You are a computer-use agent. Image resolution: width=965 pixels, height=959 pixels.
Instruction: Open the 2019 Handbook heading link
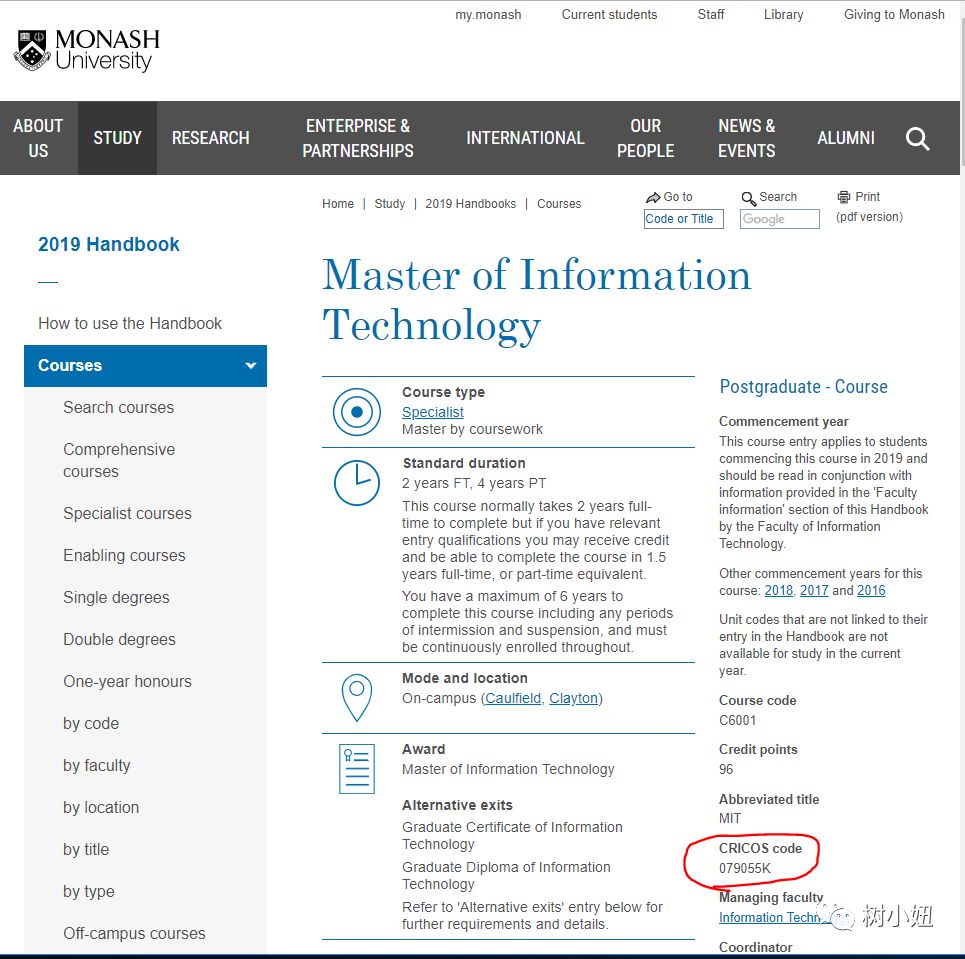pos(109,244)
